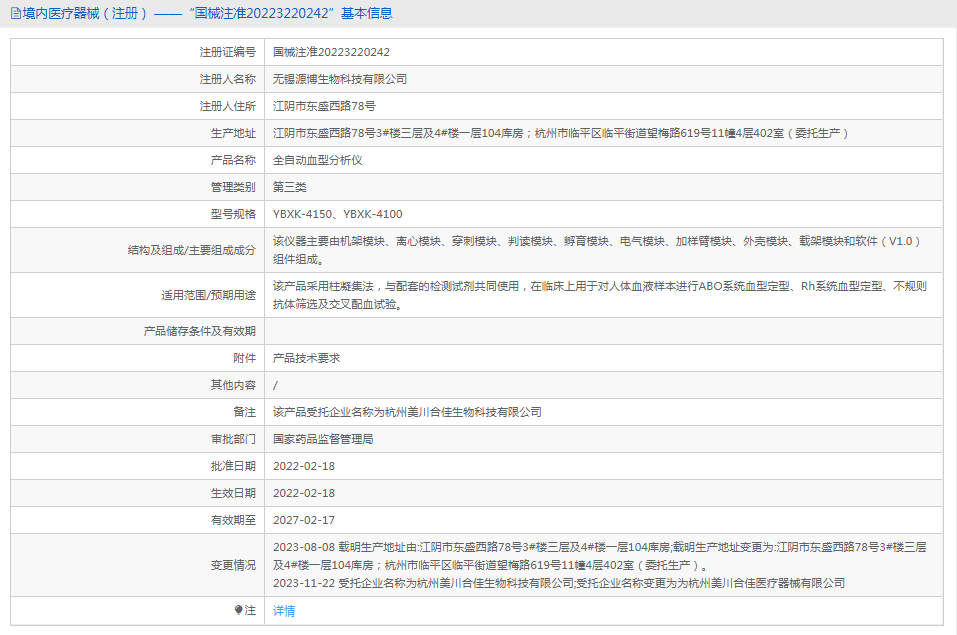The image size is (957, 635).
Task: Select registrant address 江阴市东盛西路78号
Action: point(324,106)
